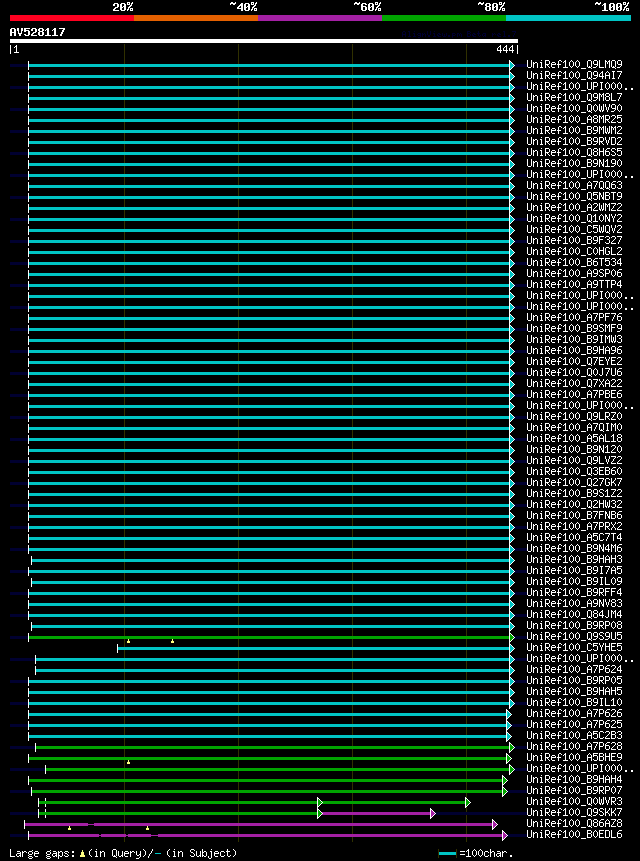640x861 pixels.
Task: Click the UniRef100_A7P624 label
Action: 574,669
